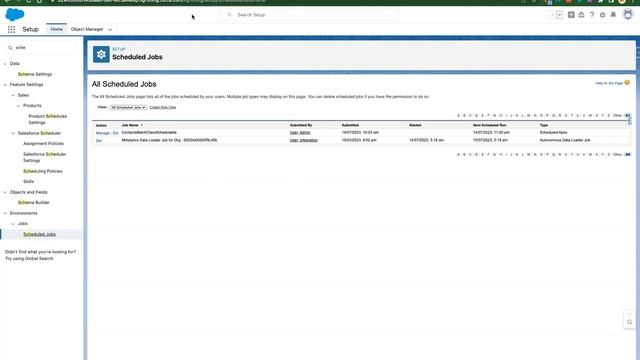Click Del for Metalytics Data Loader job

click(99, 140)
